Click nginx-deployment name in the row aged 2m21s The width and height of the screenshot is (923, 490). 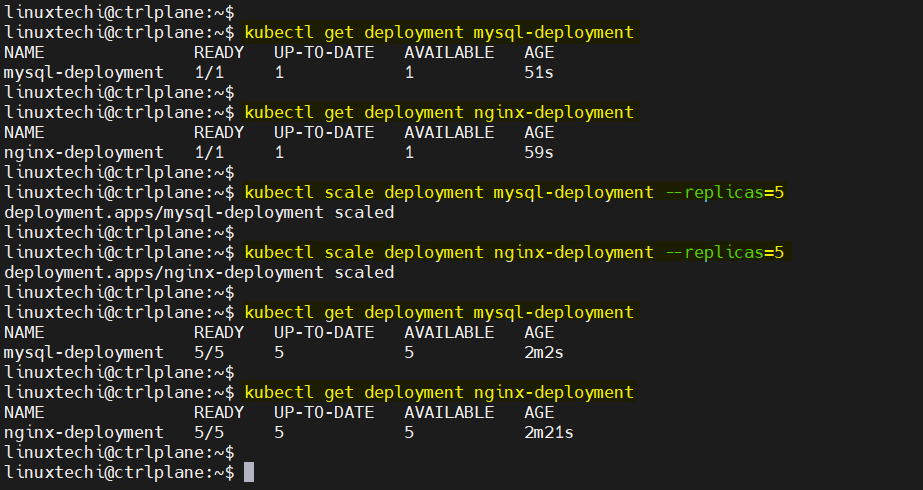pos(84,433)
